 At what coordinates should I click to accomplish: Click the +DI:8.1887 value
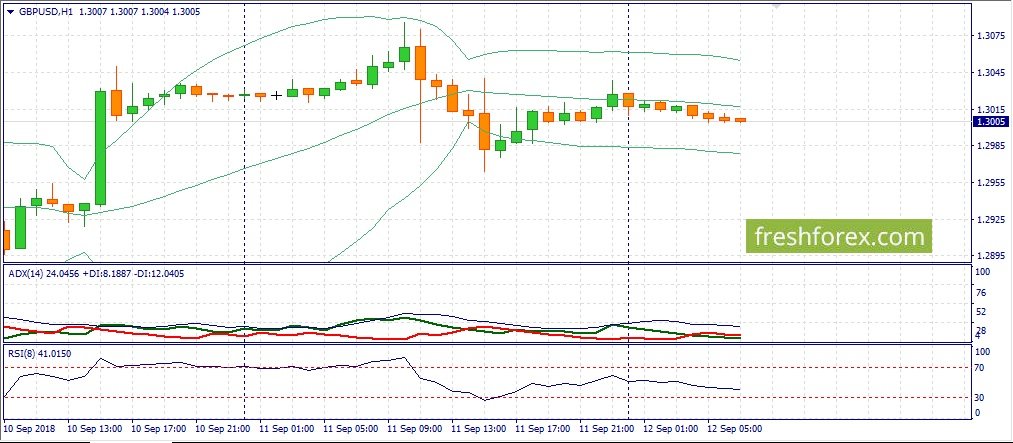[105, 274]
